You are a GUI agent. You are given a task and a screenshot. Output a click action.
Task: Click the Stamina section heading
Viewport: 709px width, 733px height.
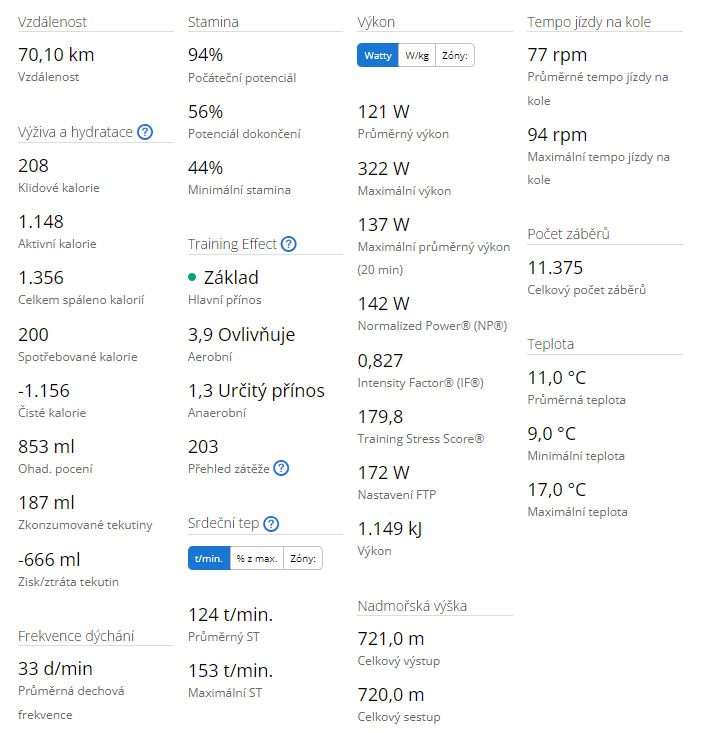pos(213,21)
